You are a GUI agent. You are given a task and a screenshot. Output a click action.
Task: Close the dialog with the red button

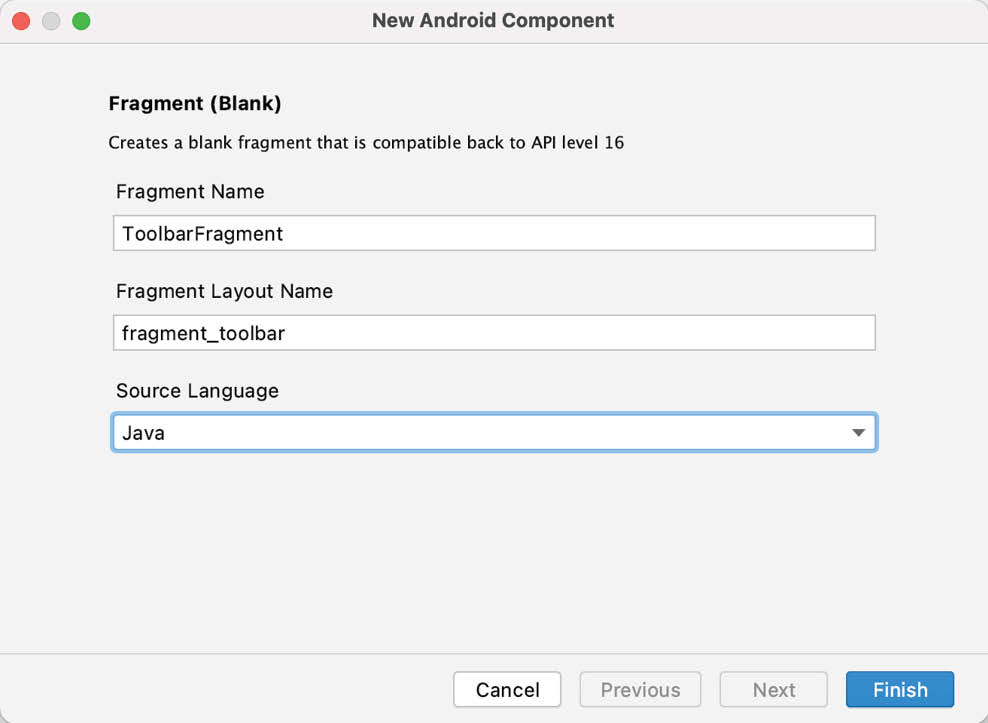click(21, 21)
